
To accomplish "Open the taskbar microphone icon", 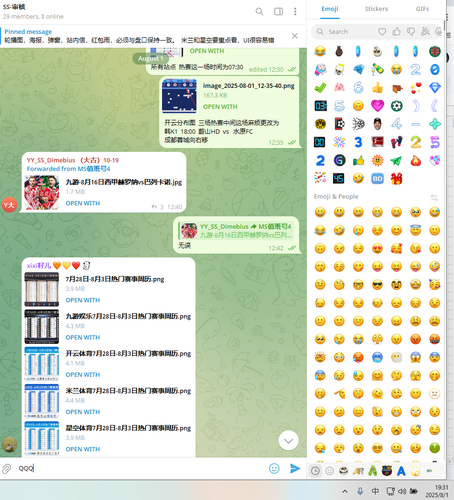I will [360, 491].
